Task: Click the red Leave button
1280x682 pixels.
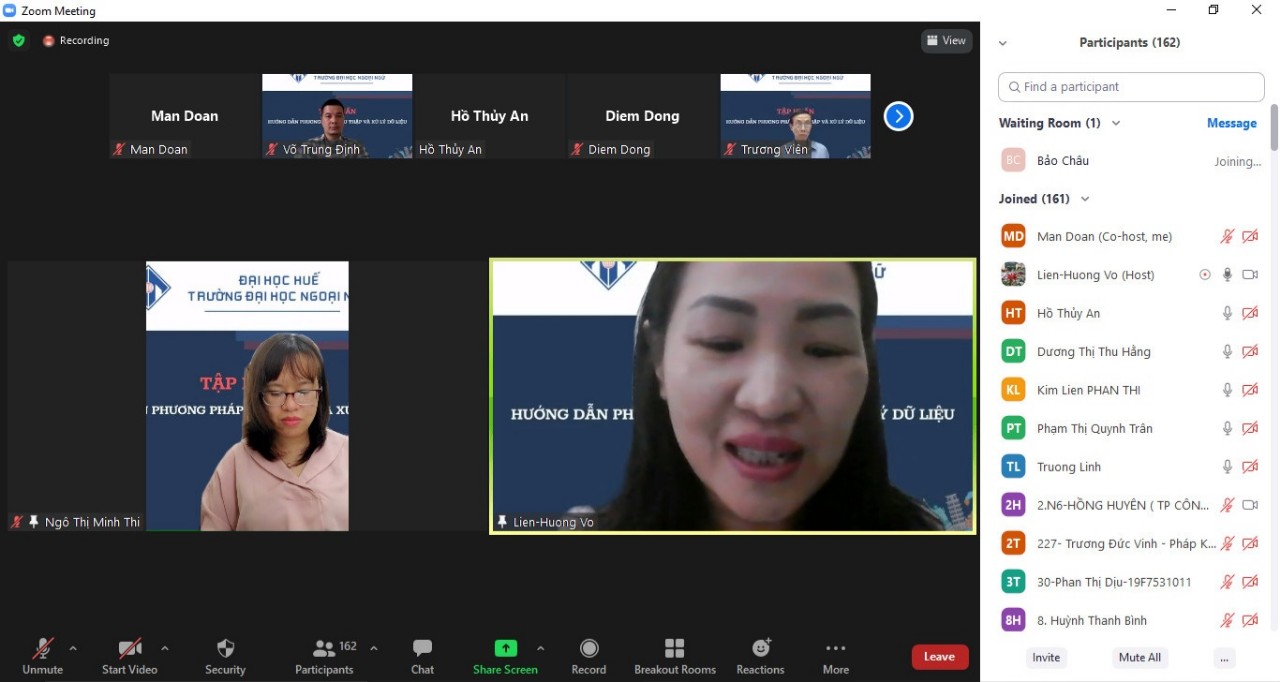Action: (939, 657)
